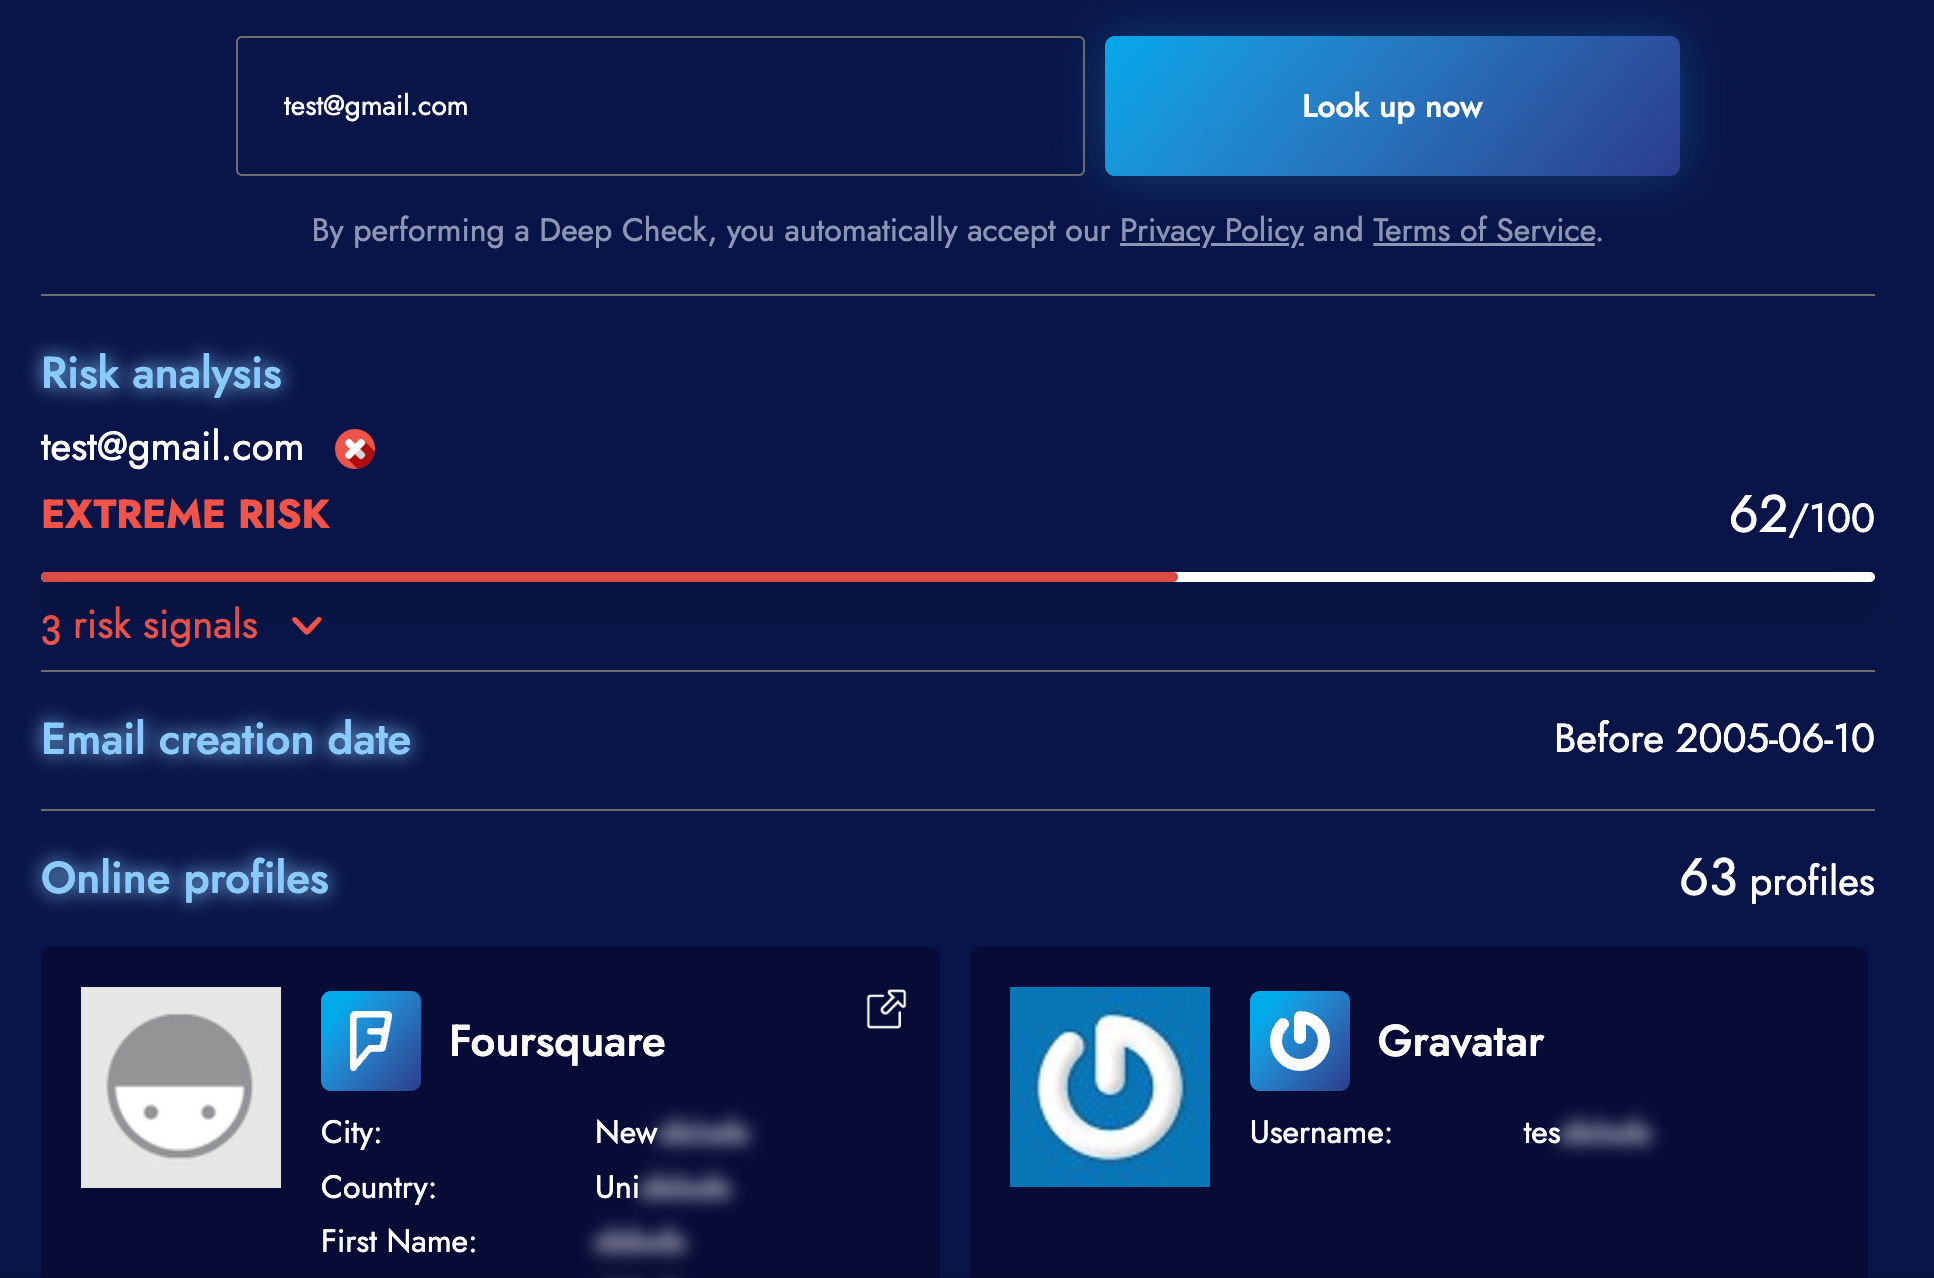Click the Foursquare logo icon

tap(371, 1041)
